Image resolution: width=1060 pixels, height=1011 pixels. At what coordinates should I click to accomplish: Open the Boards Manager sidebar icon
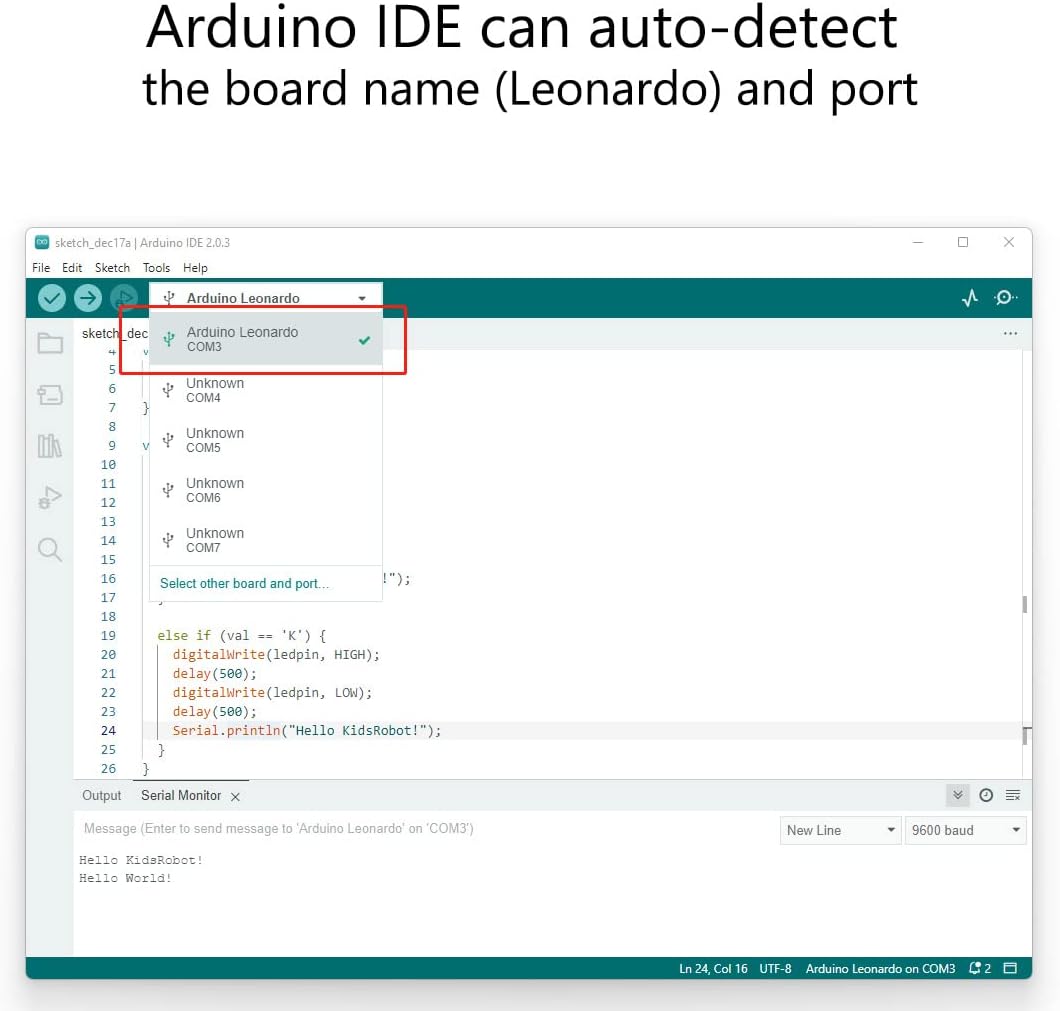tap(50, 395)
